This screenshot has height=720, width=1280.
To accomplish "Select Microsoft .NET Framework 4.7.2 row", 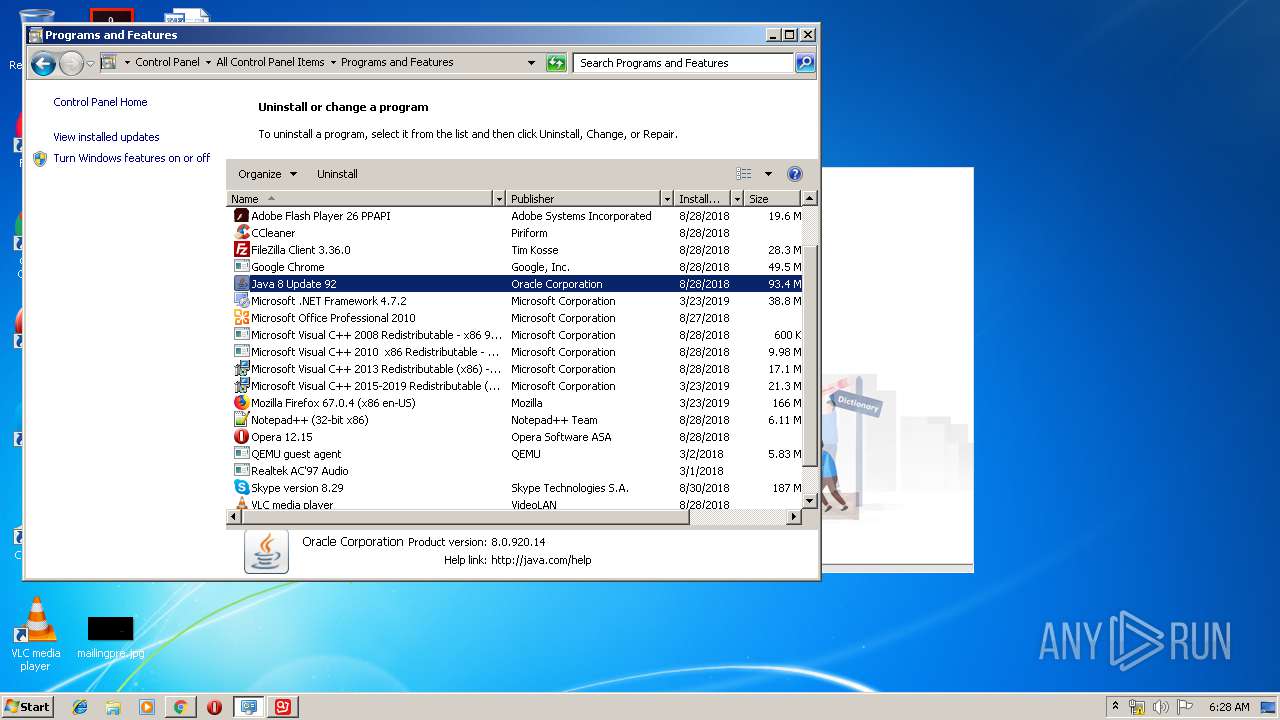I will pos(516,301).
